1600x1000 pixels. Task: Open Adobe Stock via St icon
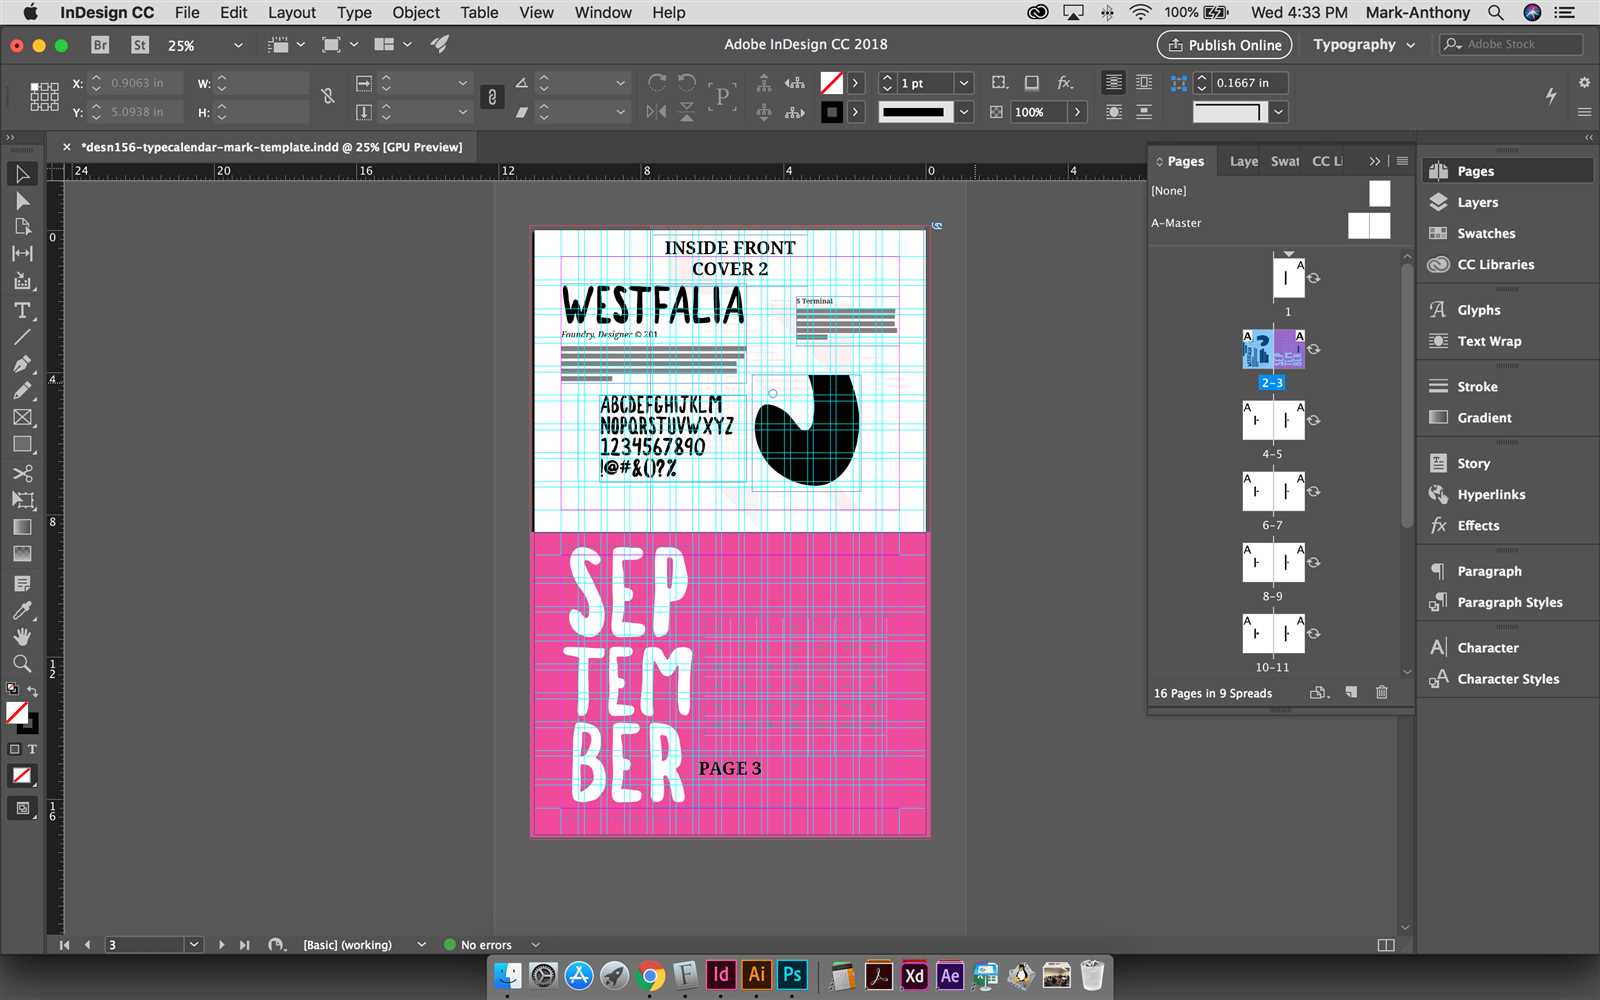click(140, 45)
